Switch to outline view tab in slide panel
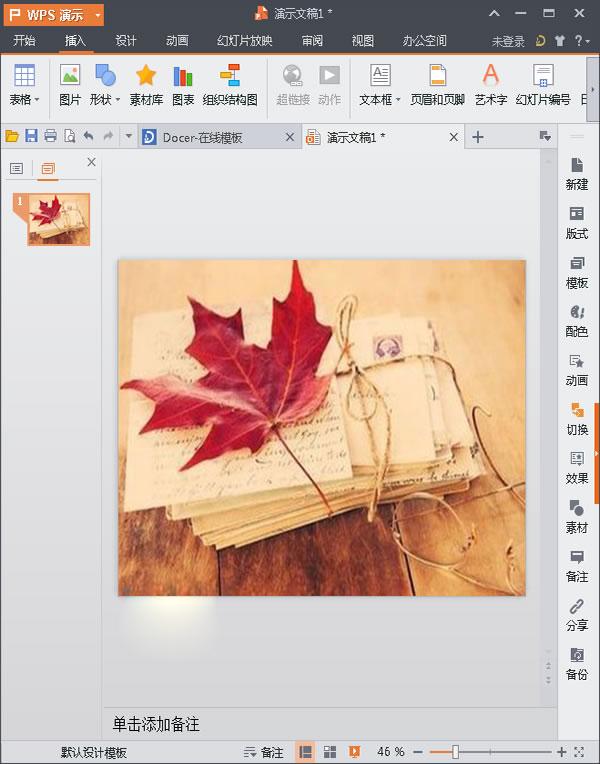600x764 pixels. [x=17, y=169]
